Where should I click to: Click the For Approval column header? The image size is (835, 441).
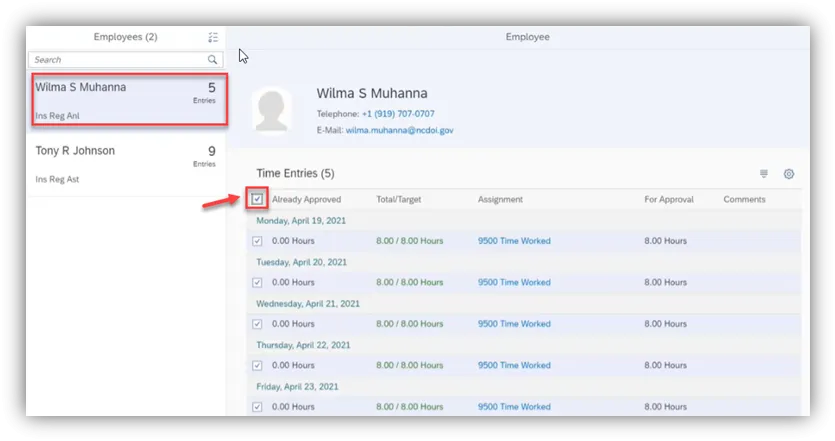coord(669,200)
